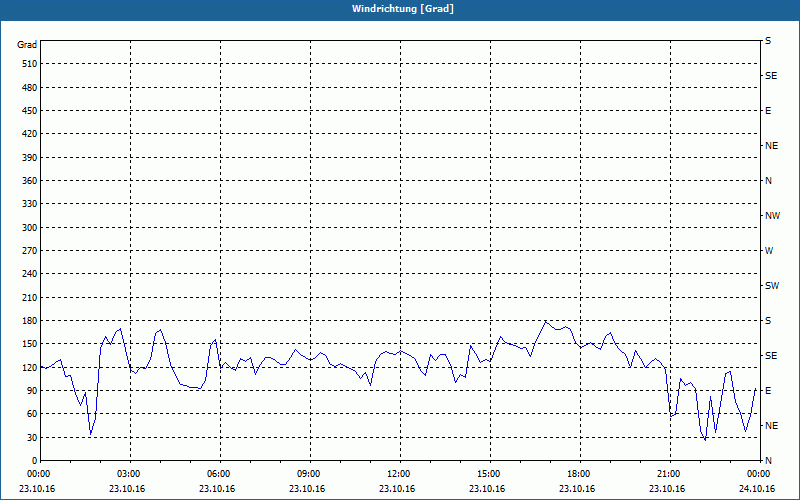Select NE compass label between 30 and 60 levels
This screenshot has width=800, height=500.
coord(771,426)
